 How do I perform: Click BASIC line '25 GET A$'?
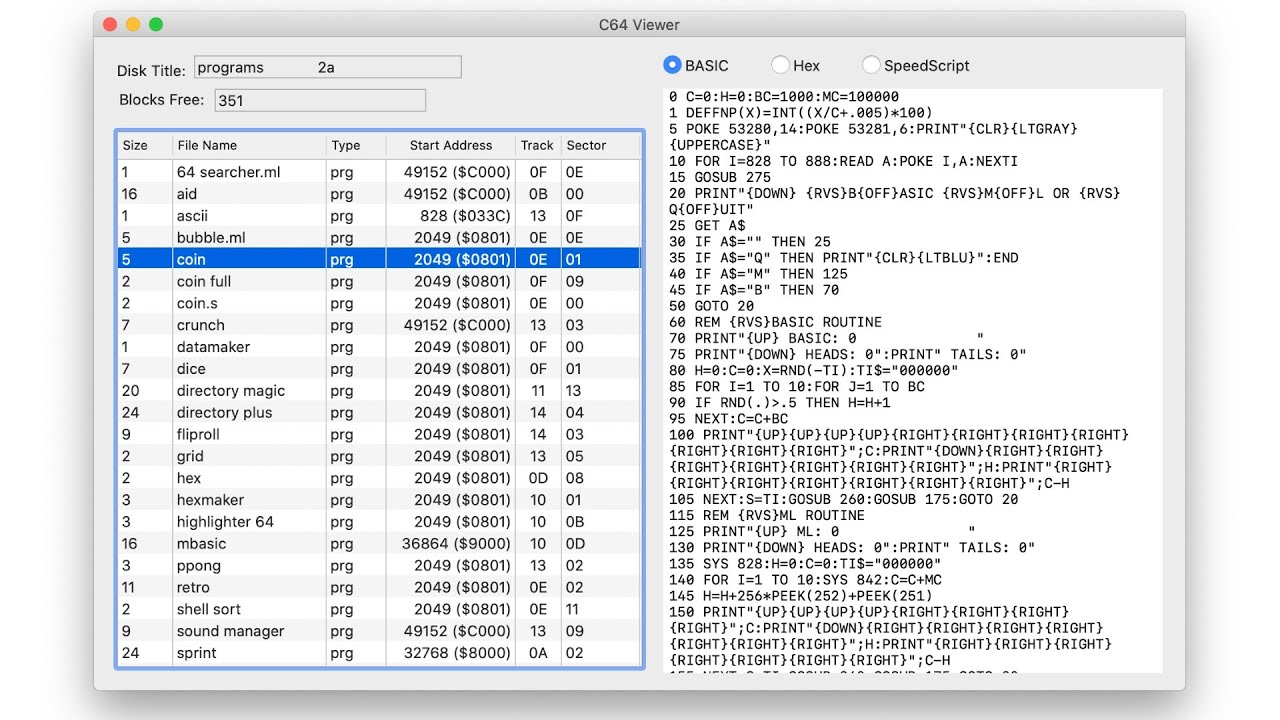click(x=707, y=226)
